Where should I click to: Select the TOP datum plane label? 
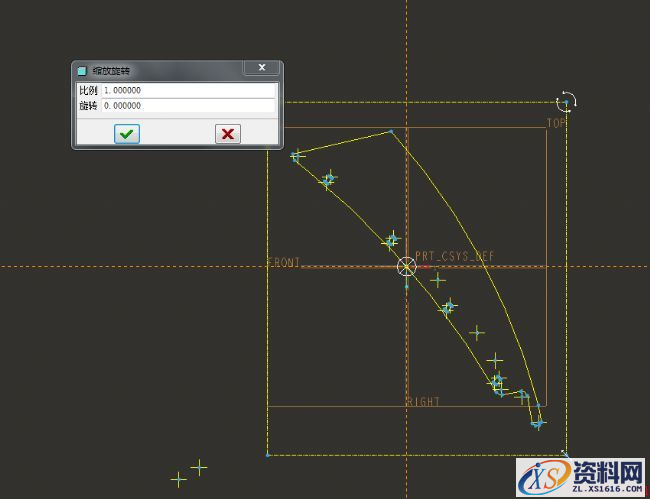click(556, 123)
